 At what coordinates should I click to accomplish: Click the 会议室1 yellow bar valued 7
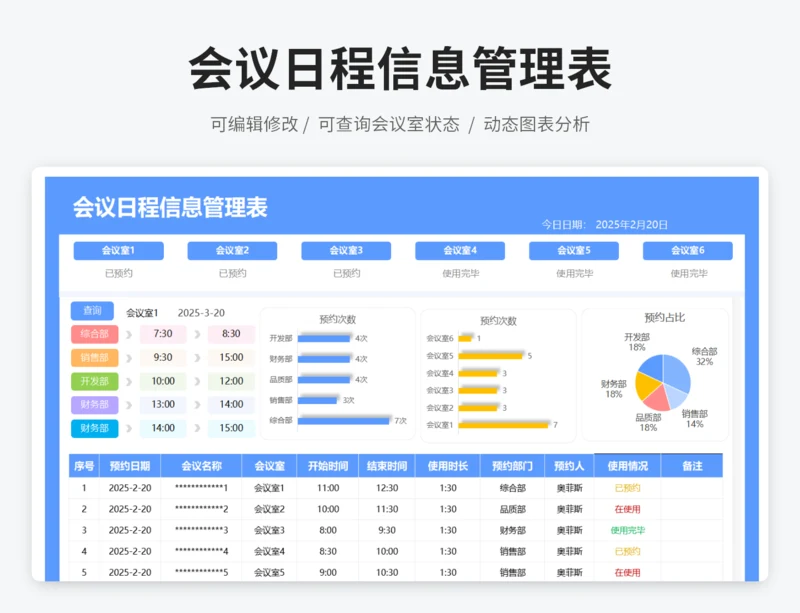[504, 425]
